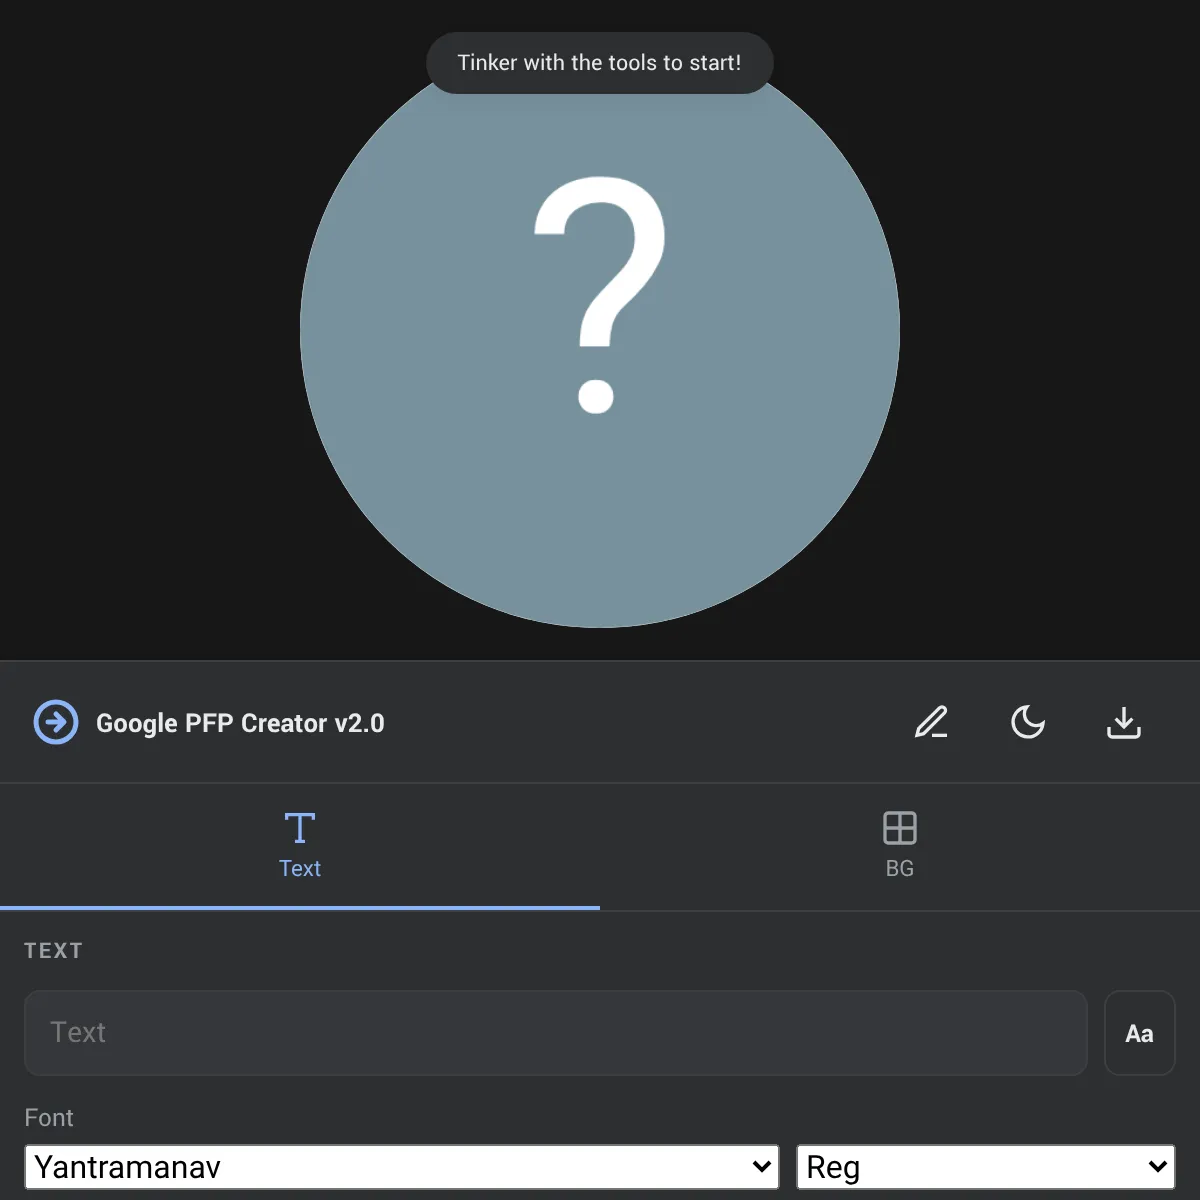
Task: Click the Font label above the dropdown
Action: pyautogui.click(x=48, y=1117)
